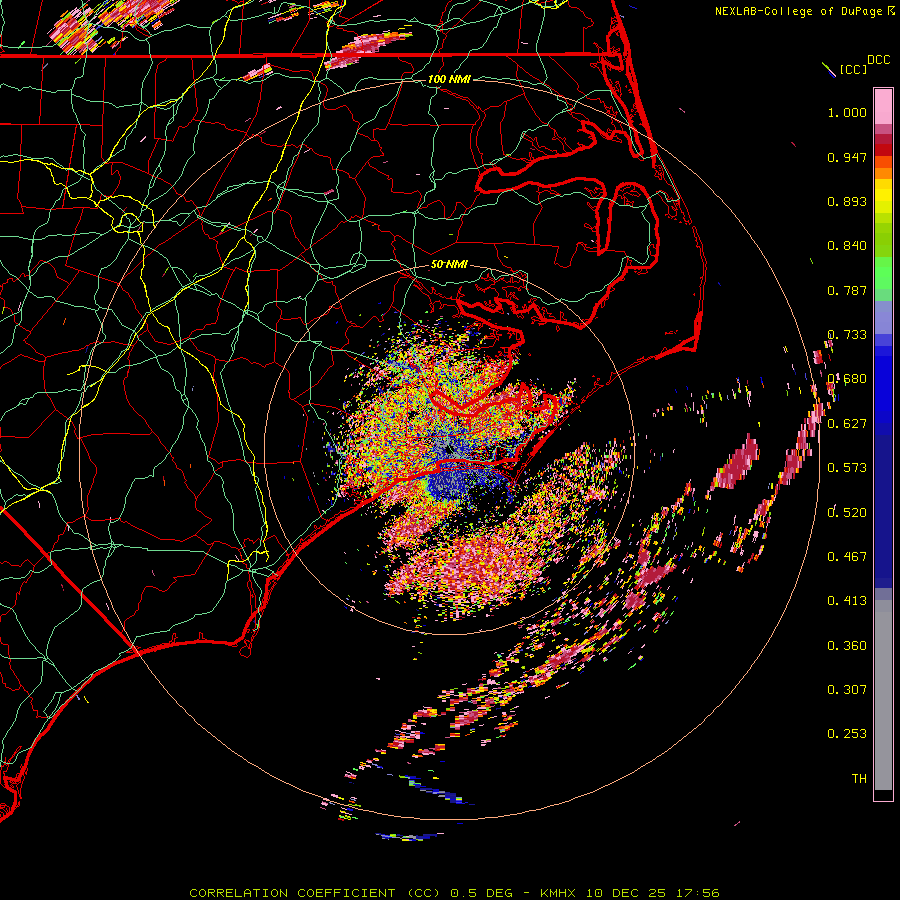Image resolution: width=900 pixels, height=900 pixels.
Task: Pick the periwinkle color bar segment near 0.733
Action: click(x=883, y=317)
